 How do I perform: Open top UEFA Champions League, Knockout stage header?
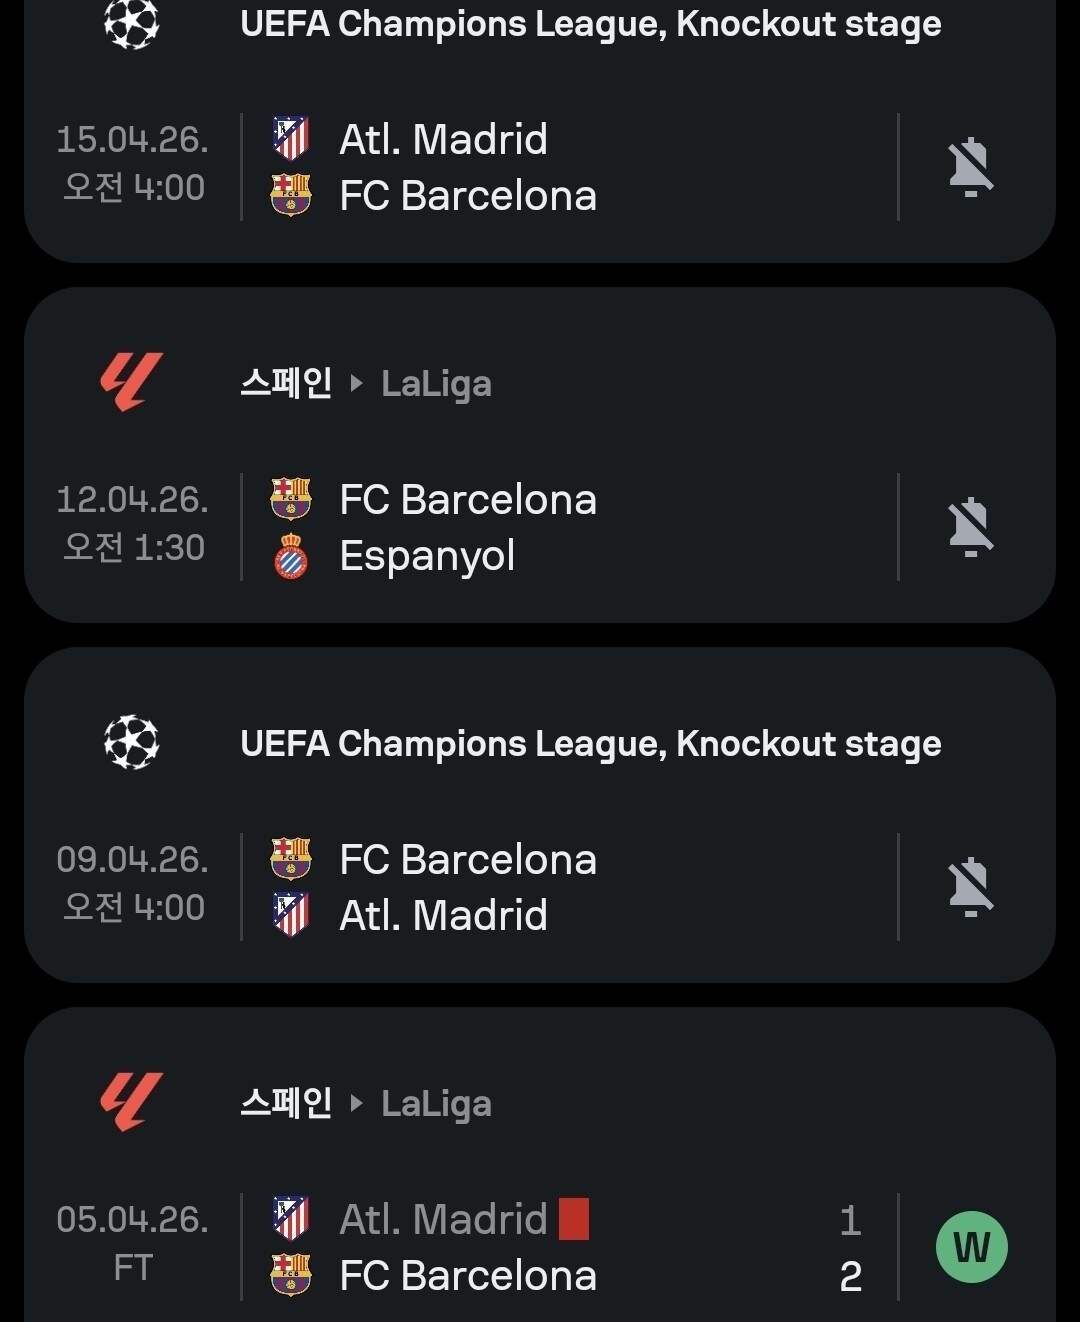[590, 24]
